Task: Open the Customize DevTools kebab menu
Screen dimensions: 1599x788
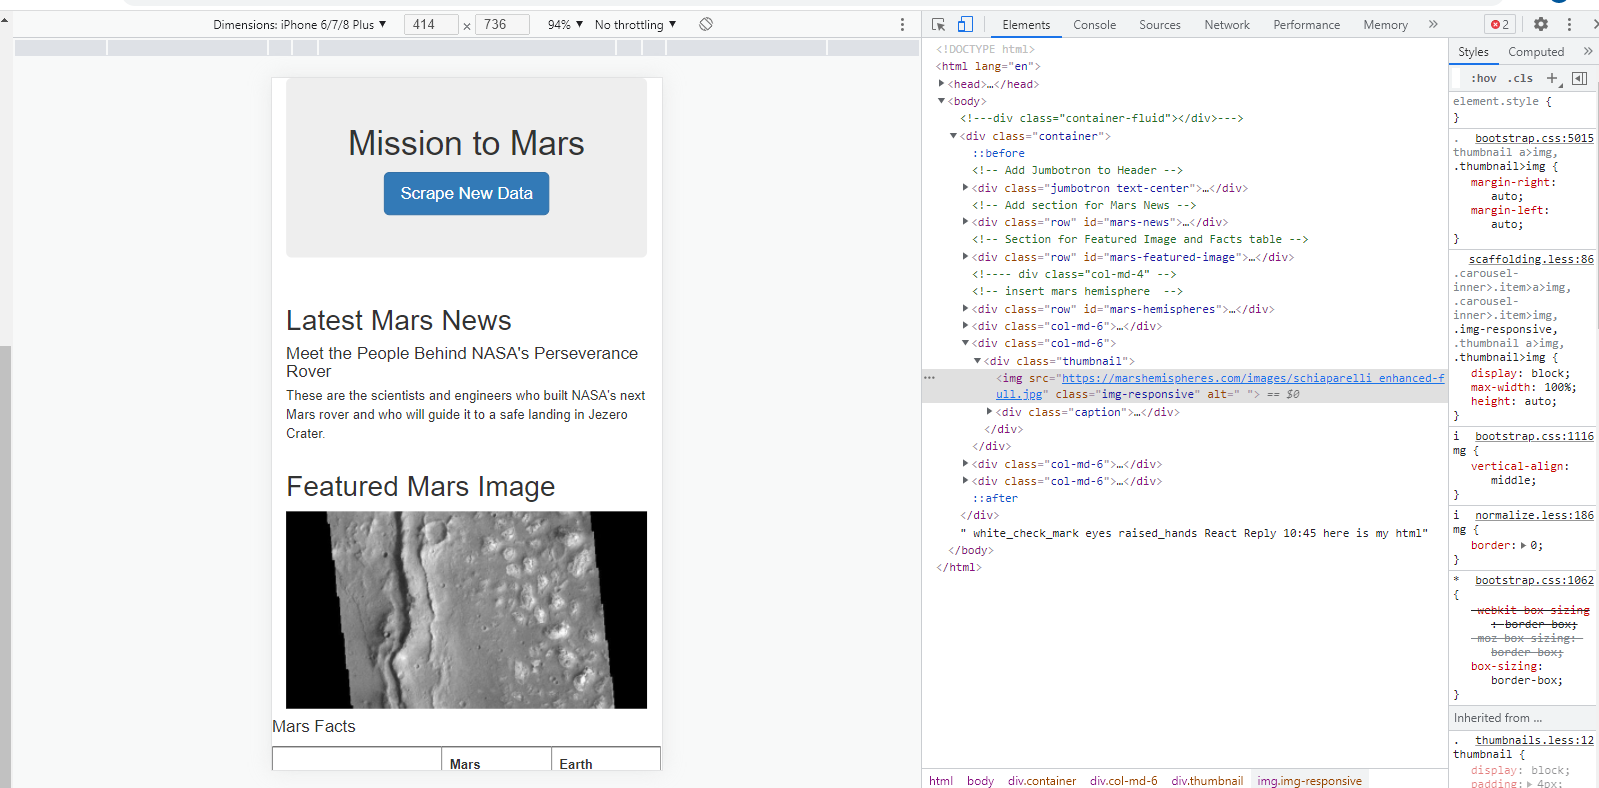Action: 1569,24
